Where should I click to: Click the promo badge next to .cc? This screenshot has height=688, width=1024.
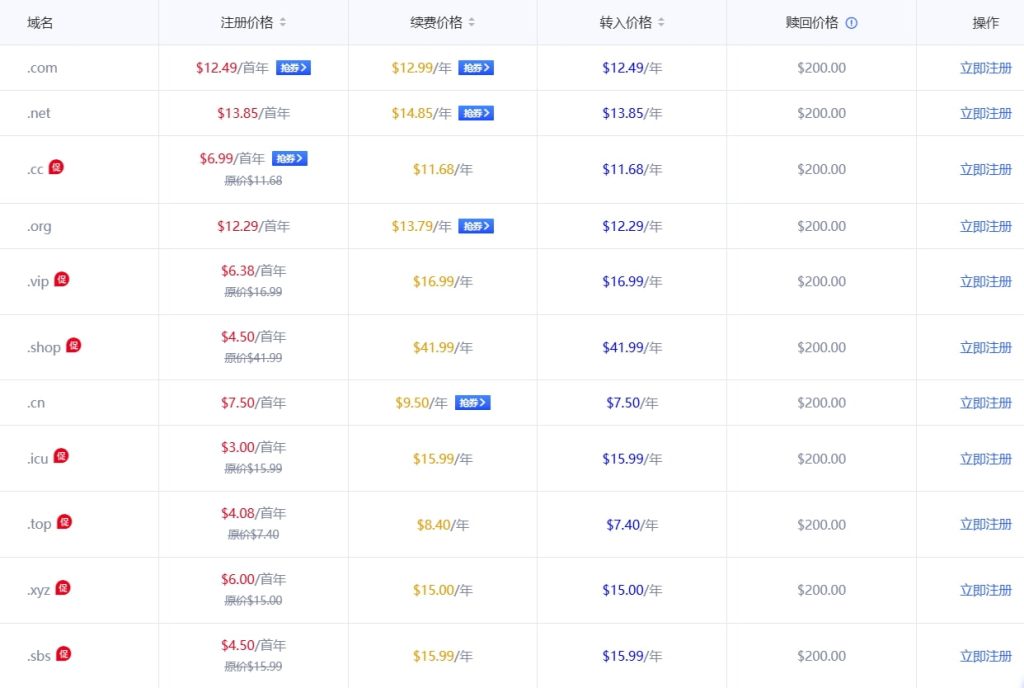pyautogui.click(x=56, y=167)
